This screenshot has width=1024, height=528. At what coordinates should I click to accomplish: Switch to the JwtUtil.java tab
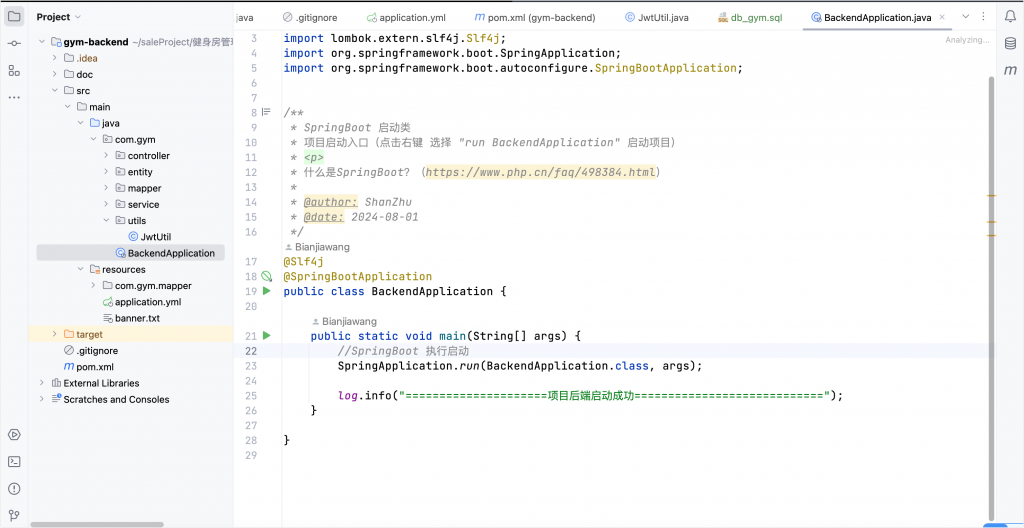(657, 17)
